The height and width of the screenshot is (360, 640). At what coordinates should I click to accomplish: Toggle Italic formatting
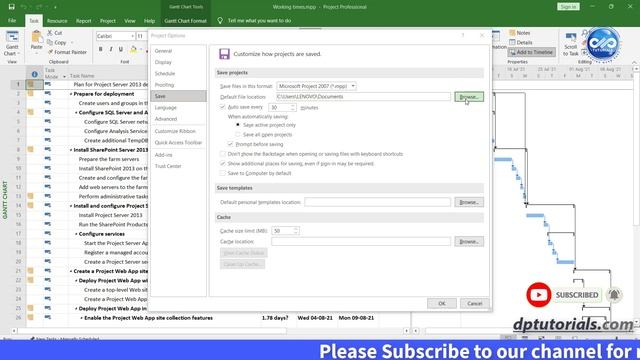click(x=111, y=49)
